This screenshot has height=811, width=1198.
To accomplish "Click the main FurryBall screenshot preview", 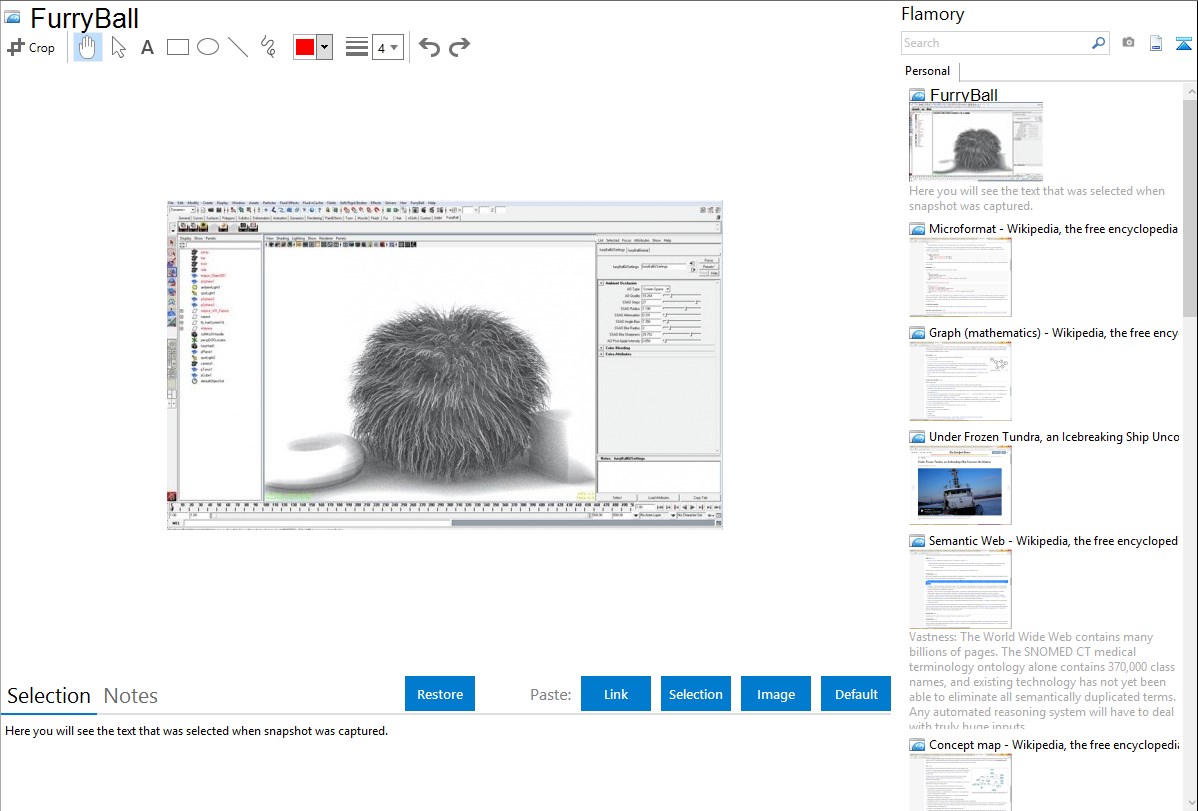I will pos(445,365).
